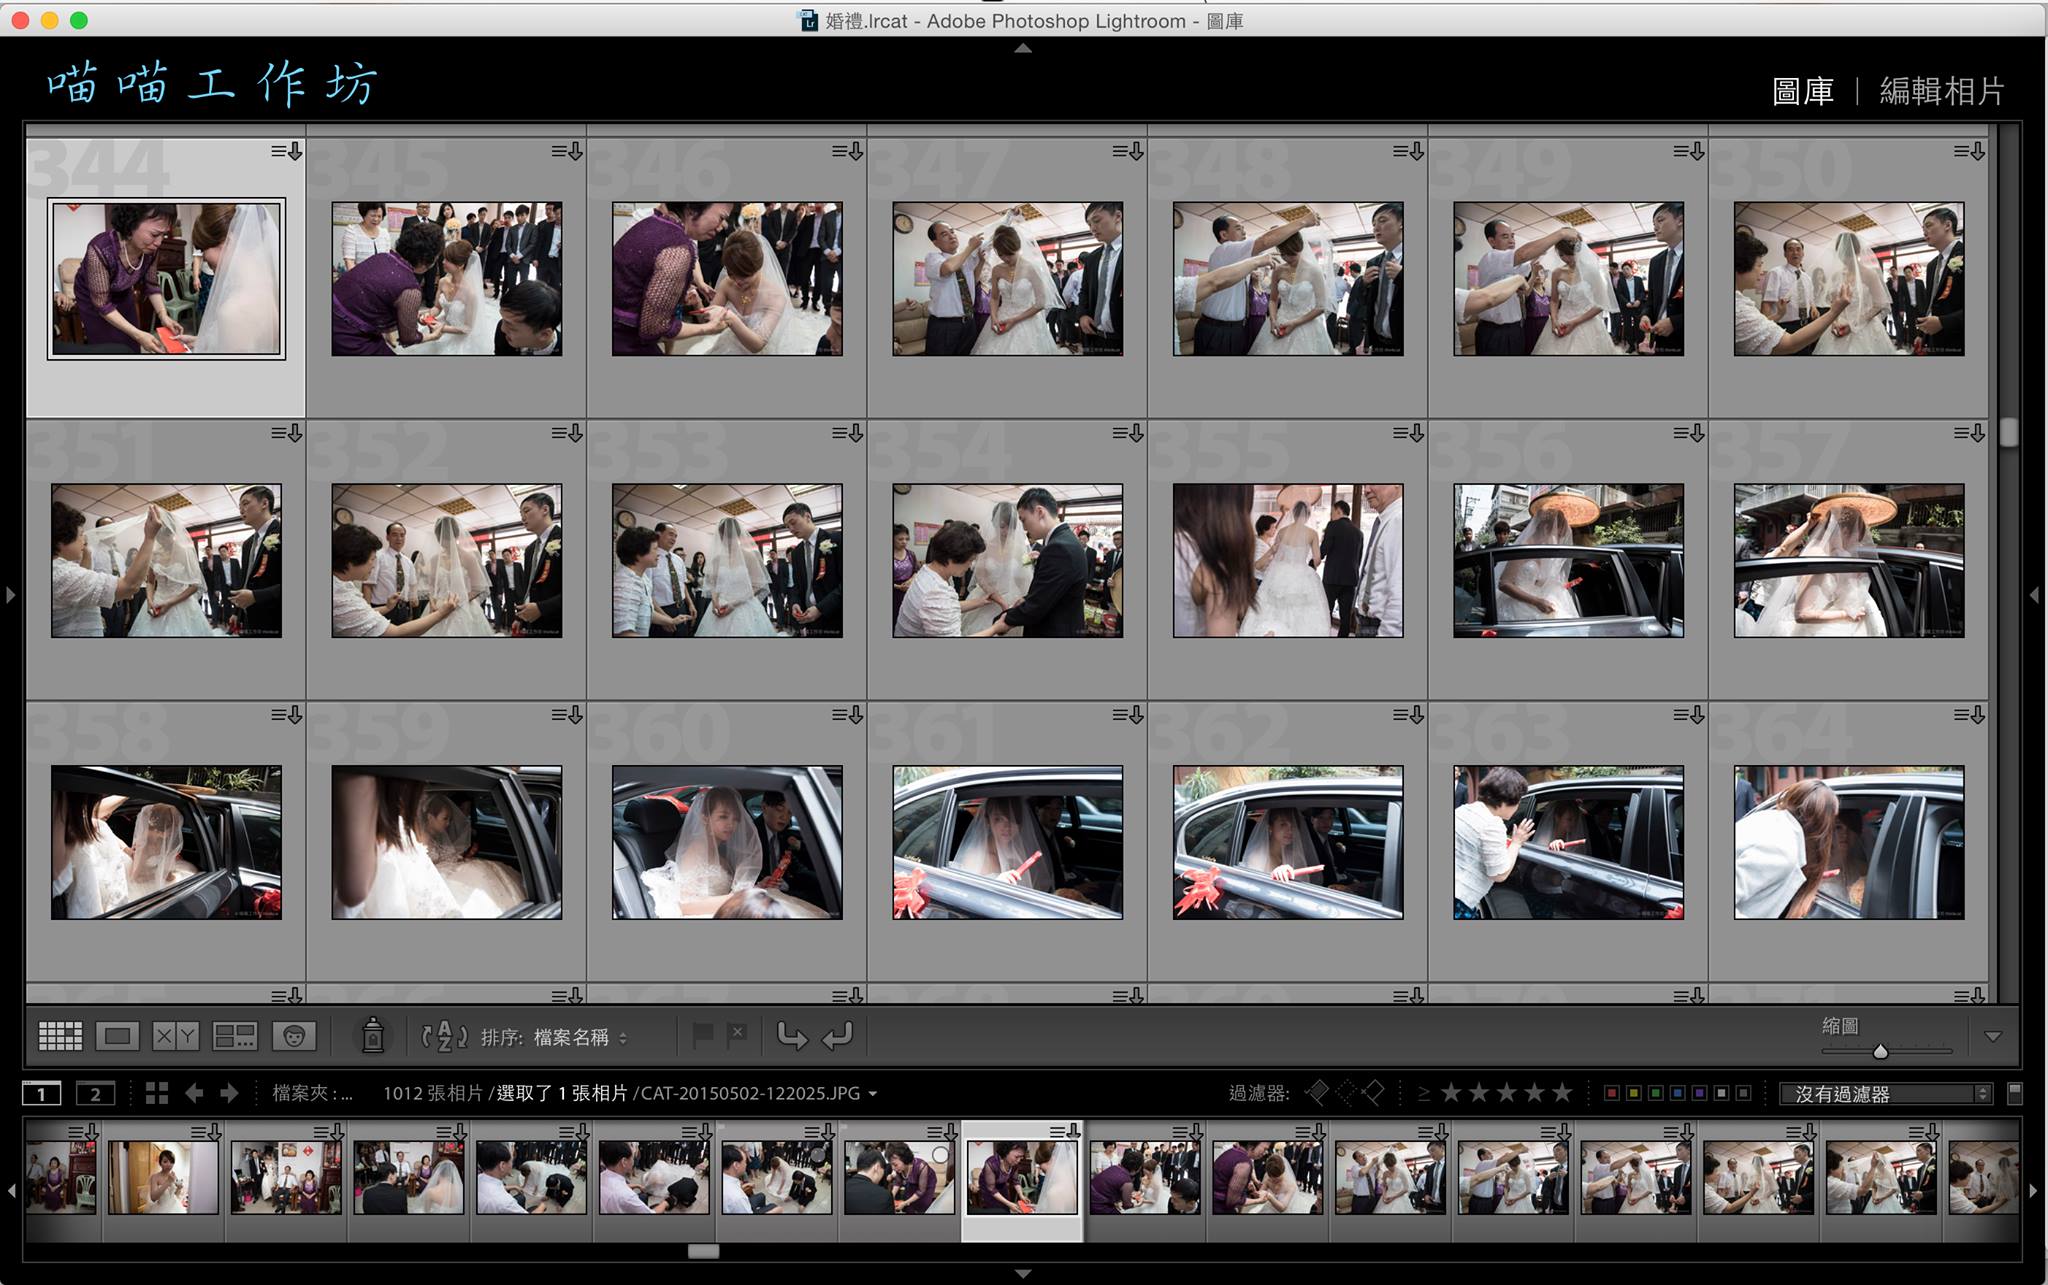2048x1285 pixels.
Task: Select grid photo 361 thumbnail
Action: [x=1008, y=843]
